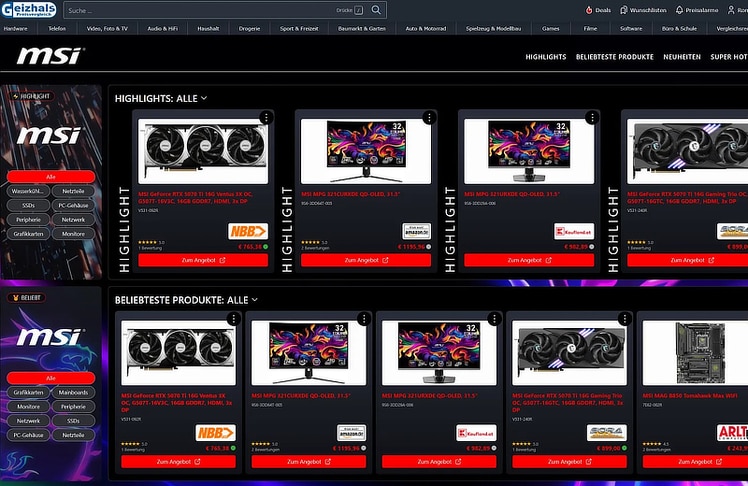Viewport: 748px width, 486px height.
Task: Click the Amazon shop logo in Highlights
Action: pos(416,231)
